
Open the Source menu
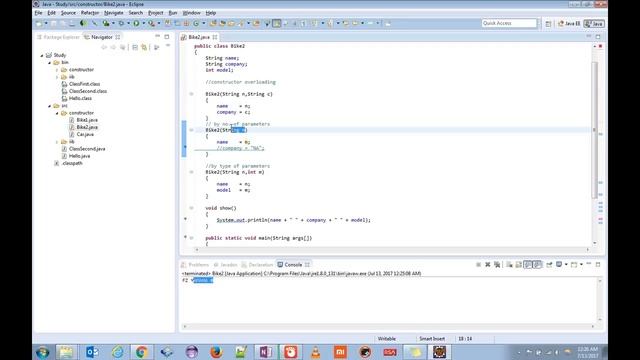tap(68, 13)
